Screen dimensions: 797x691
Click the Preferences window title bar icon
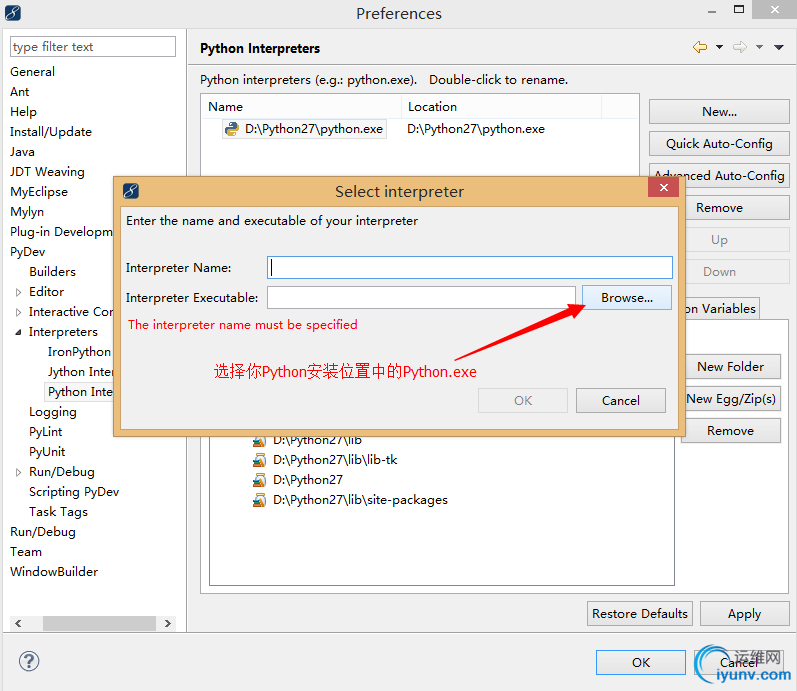[x=13, y=12]
